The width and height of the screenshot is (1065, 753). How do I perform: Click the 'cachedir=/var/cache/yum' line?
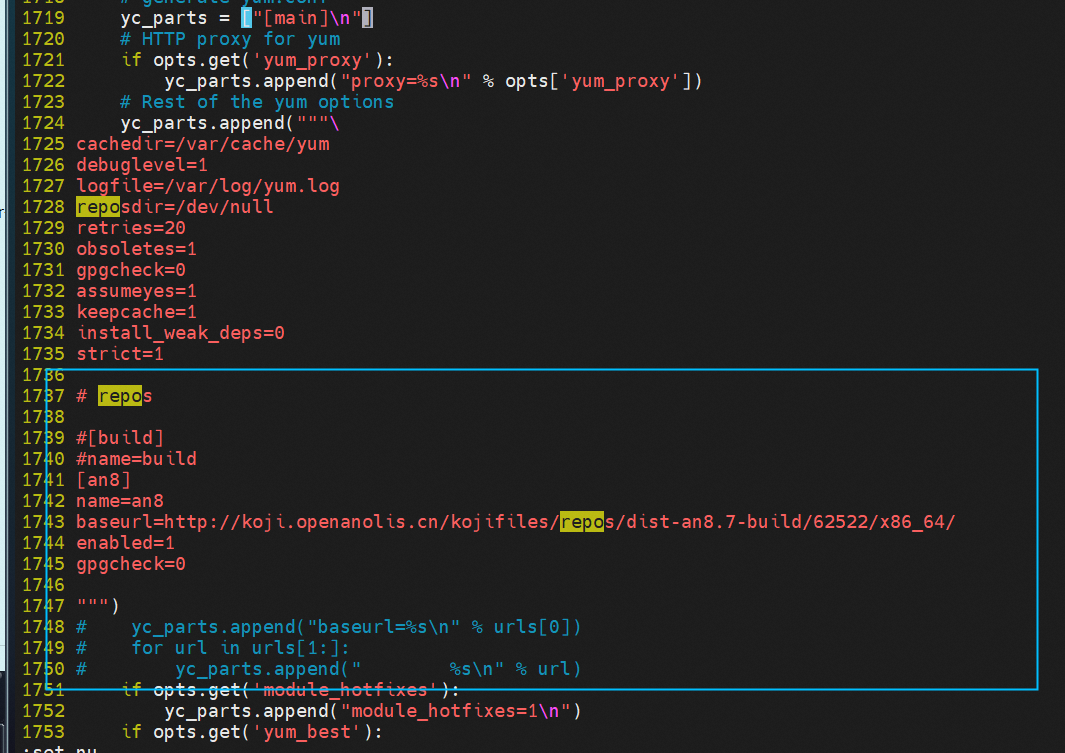pyautogui.click(x=202, y=144)
